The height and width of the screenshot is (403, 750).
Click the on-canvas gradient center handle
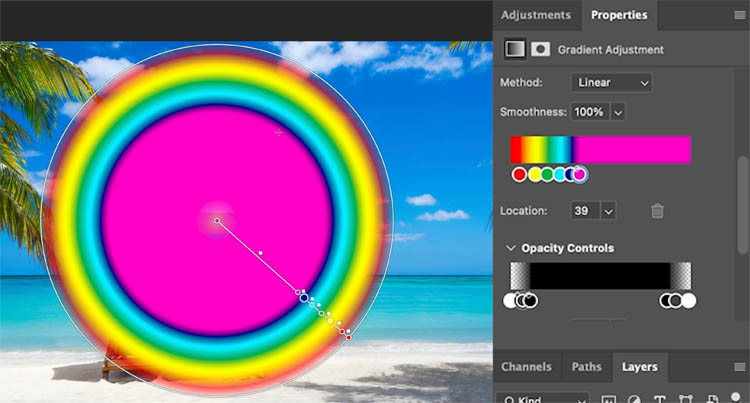217,220
